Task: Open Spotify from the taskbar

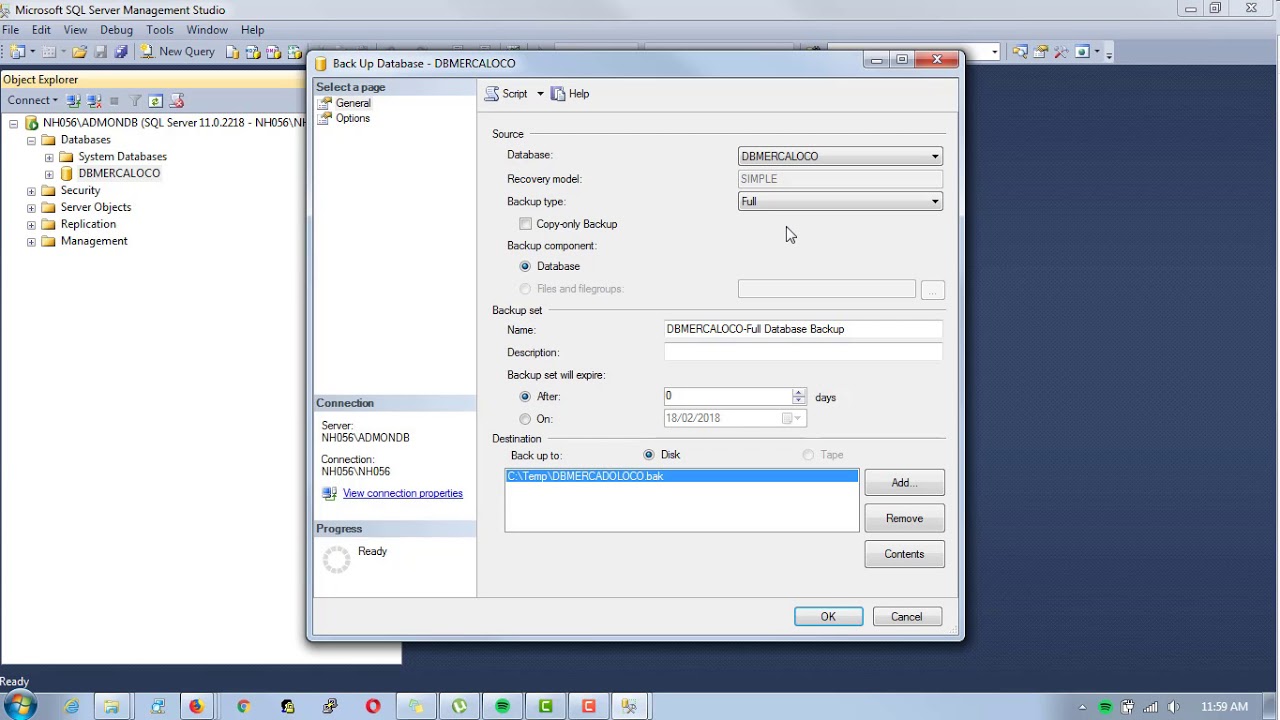Action: tap(502, 707)
